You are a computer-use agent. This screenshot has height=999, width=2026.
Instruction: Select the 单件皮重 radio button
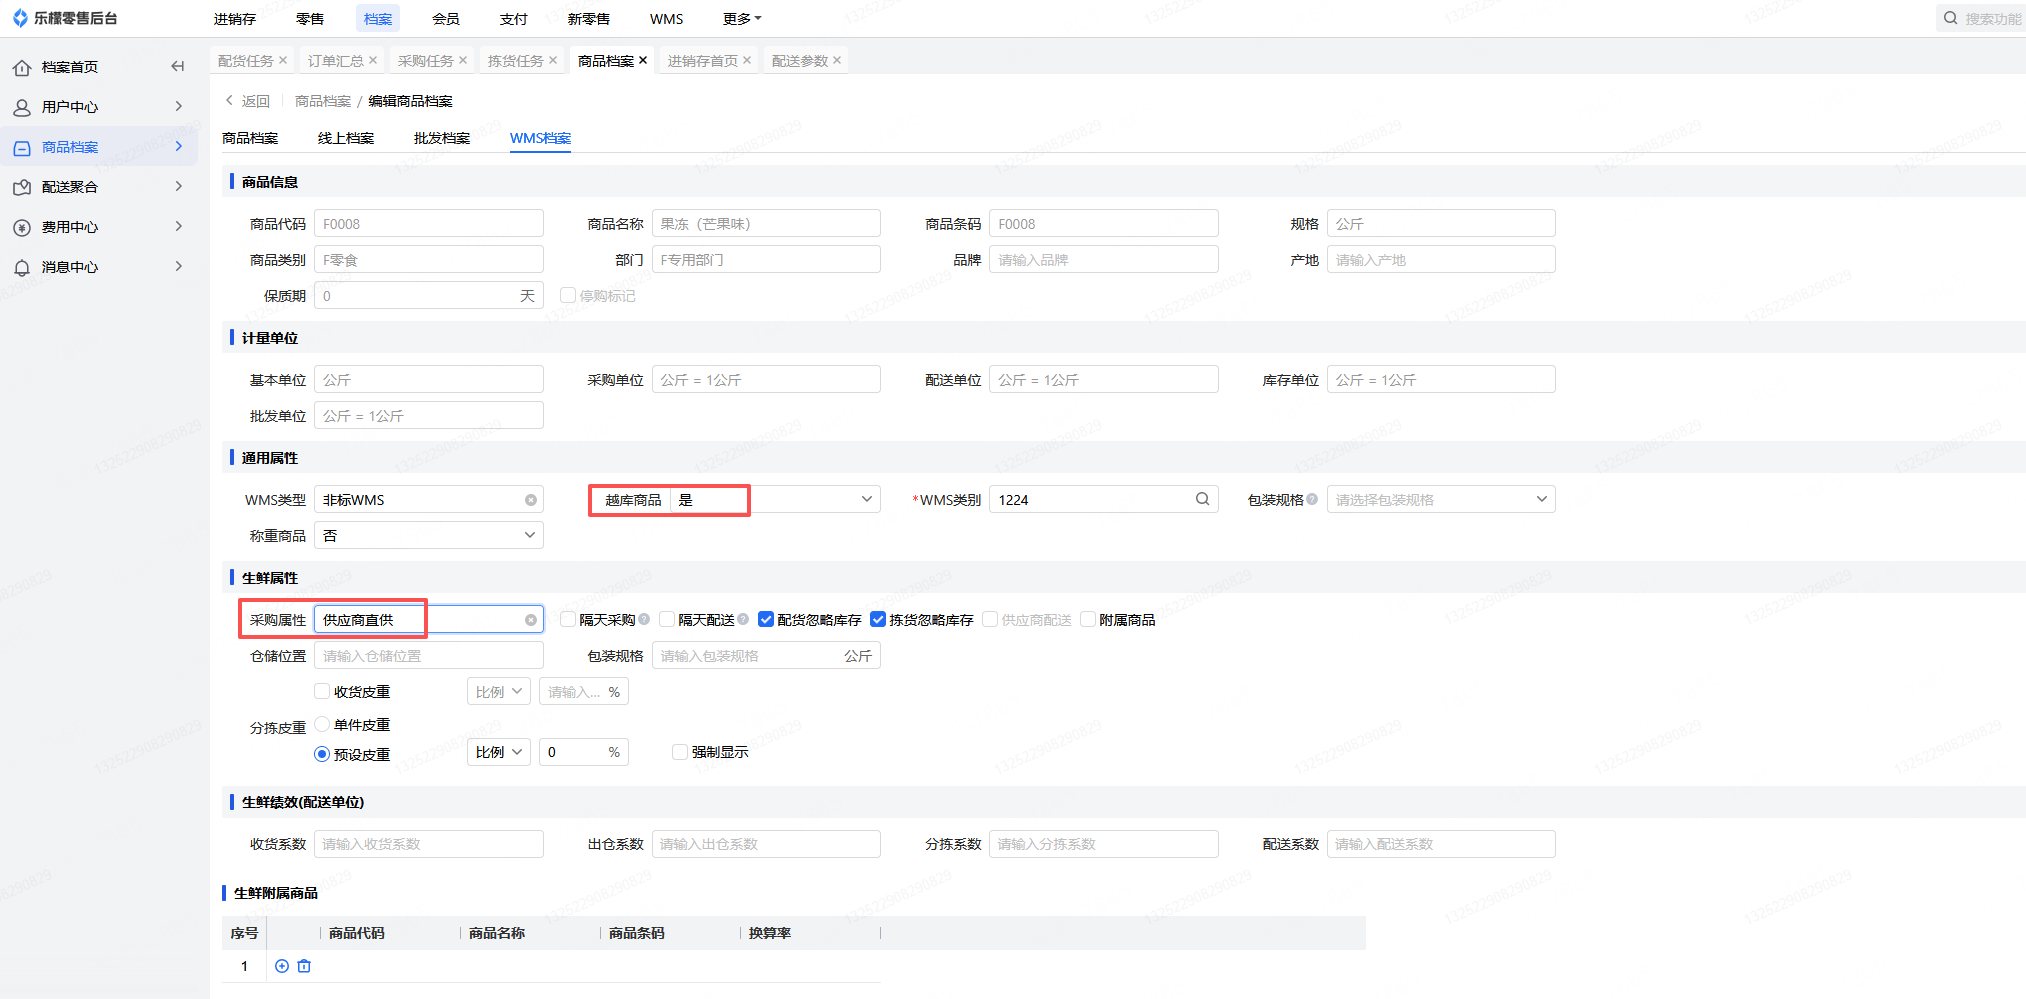[322, 724]
